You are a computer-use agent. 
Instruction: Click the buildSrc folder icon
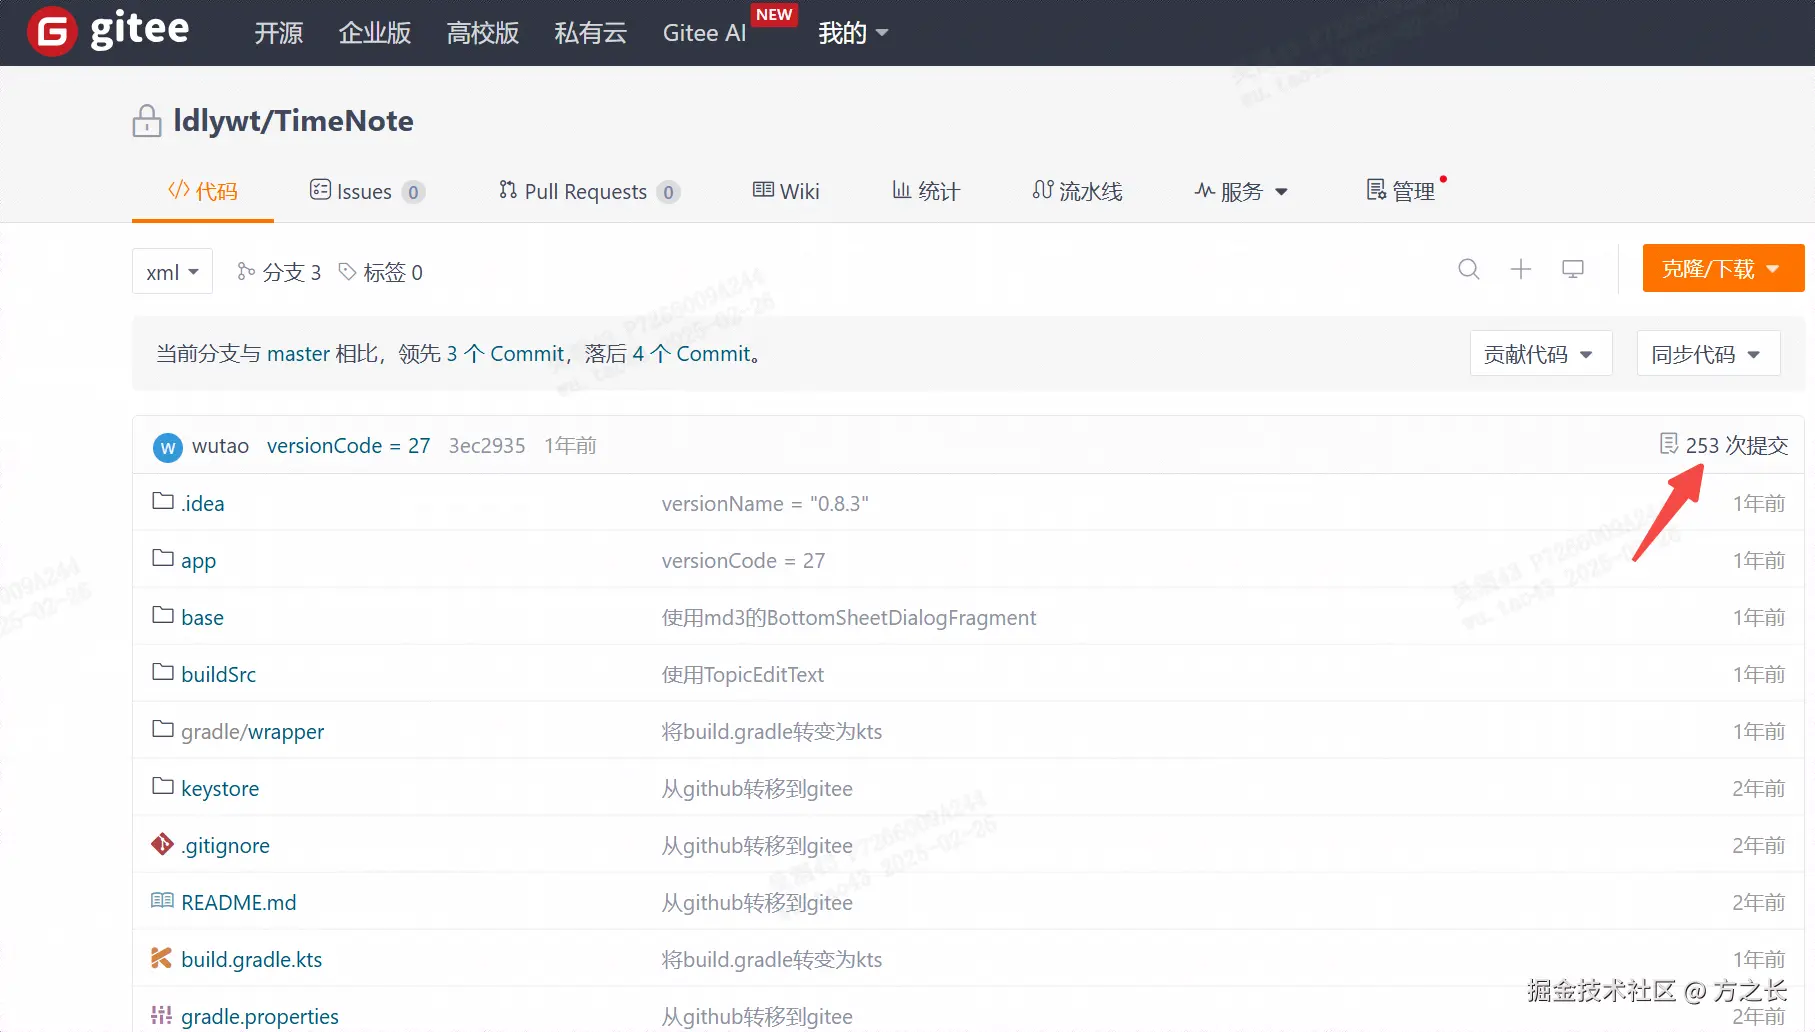[x=163, y=672]
